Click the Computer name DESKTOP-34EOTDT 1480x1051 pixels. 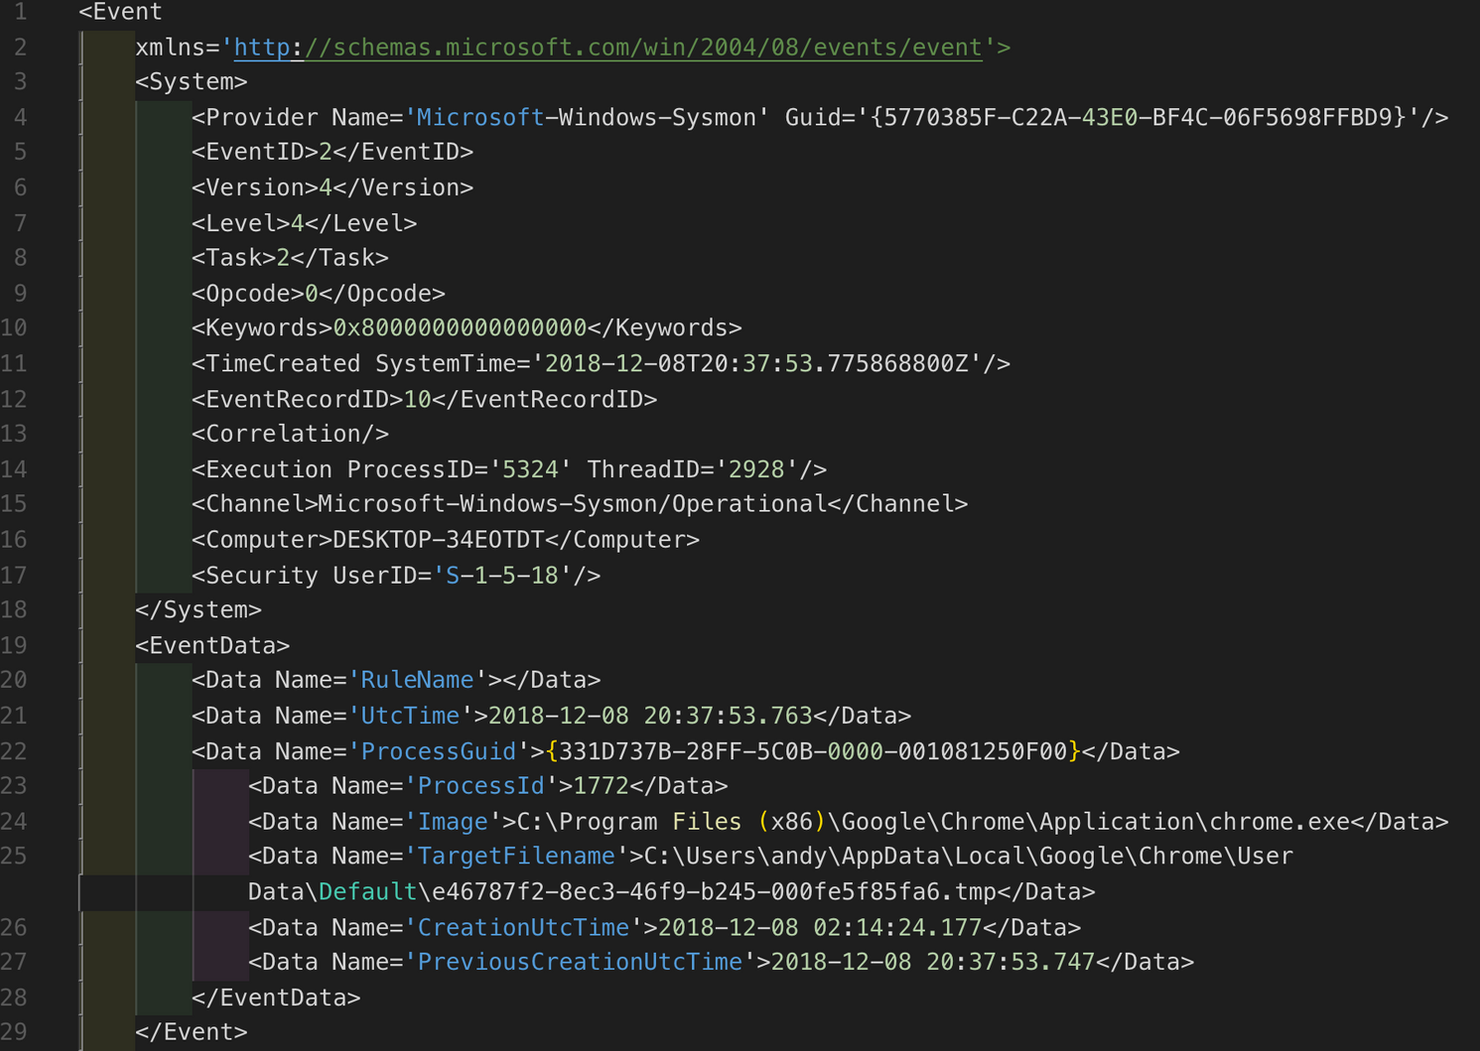coord(438,540)
